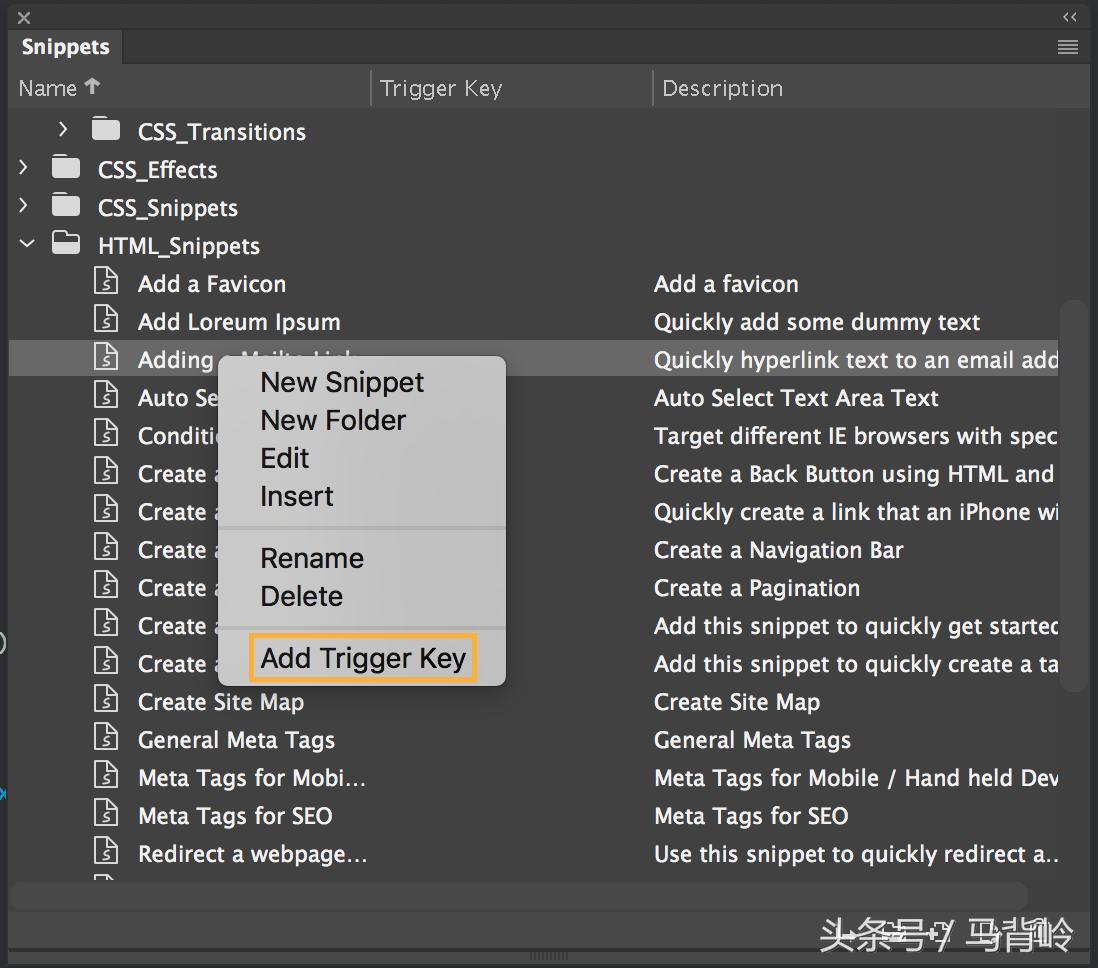Expand the CSS_Effects folder chevron
Viewport: 1098px width, 968px height.
(x=23, y=167)
